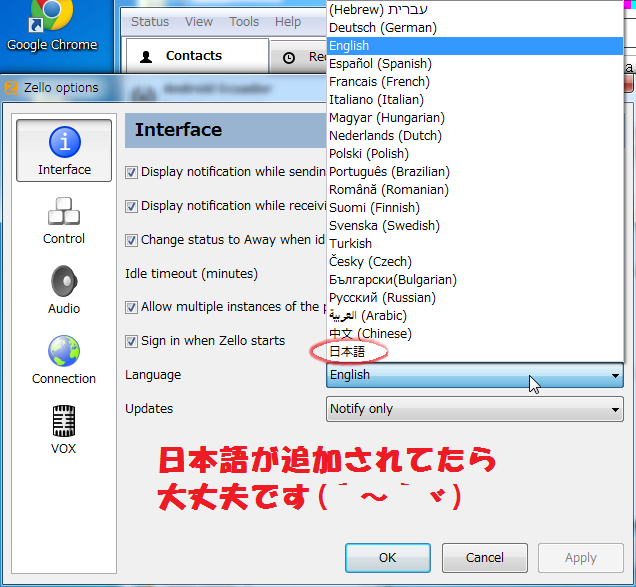Open the Interface options section
The height and width of the screenshot is (587, 636).
tap(64, 151)
